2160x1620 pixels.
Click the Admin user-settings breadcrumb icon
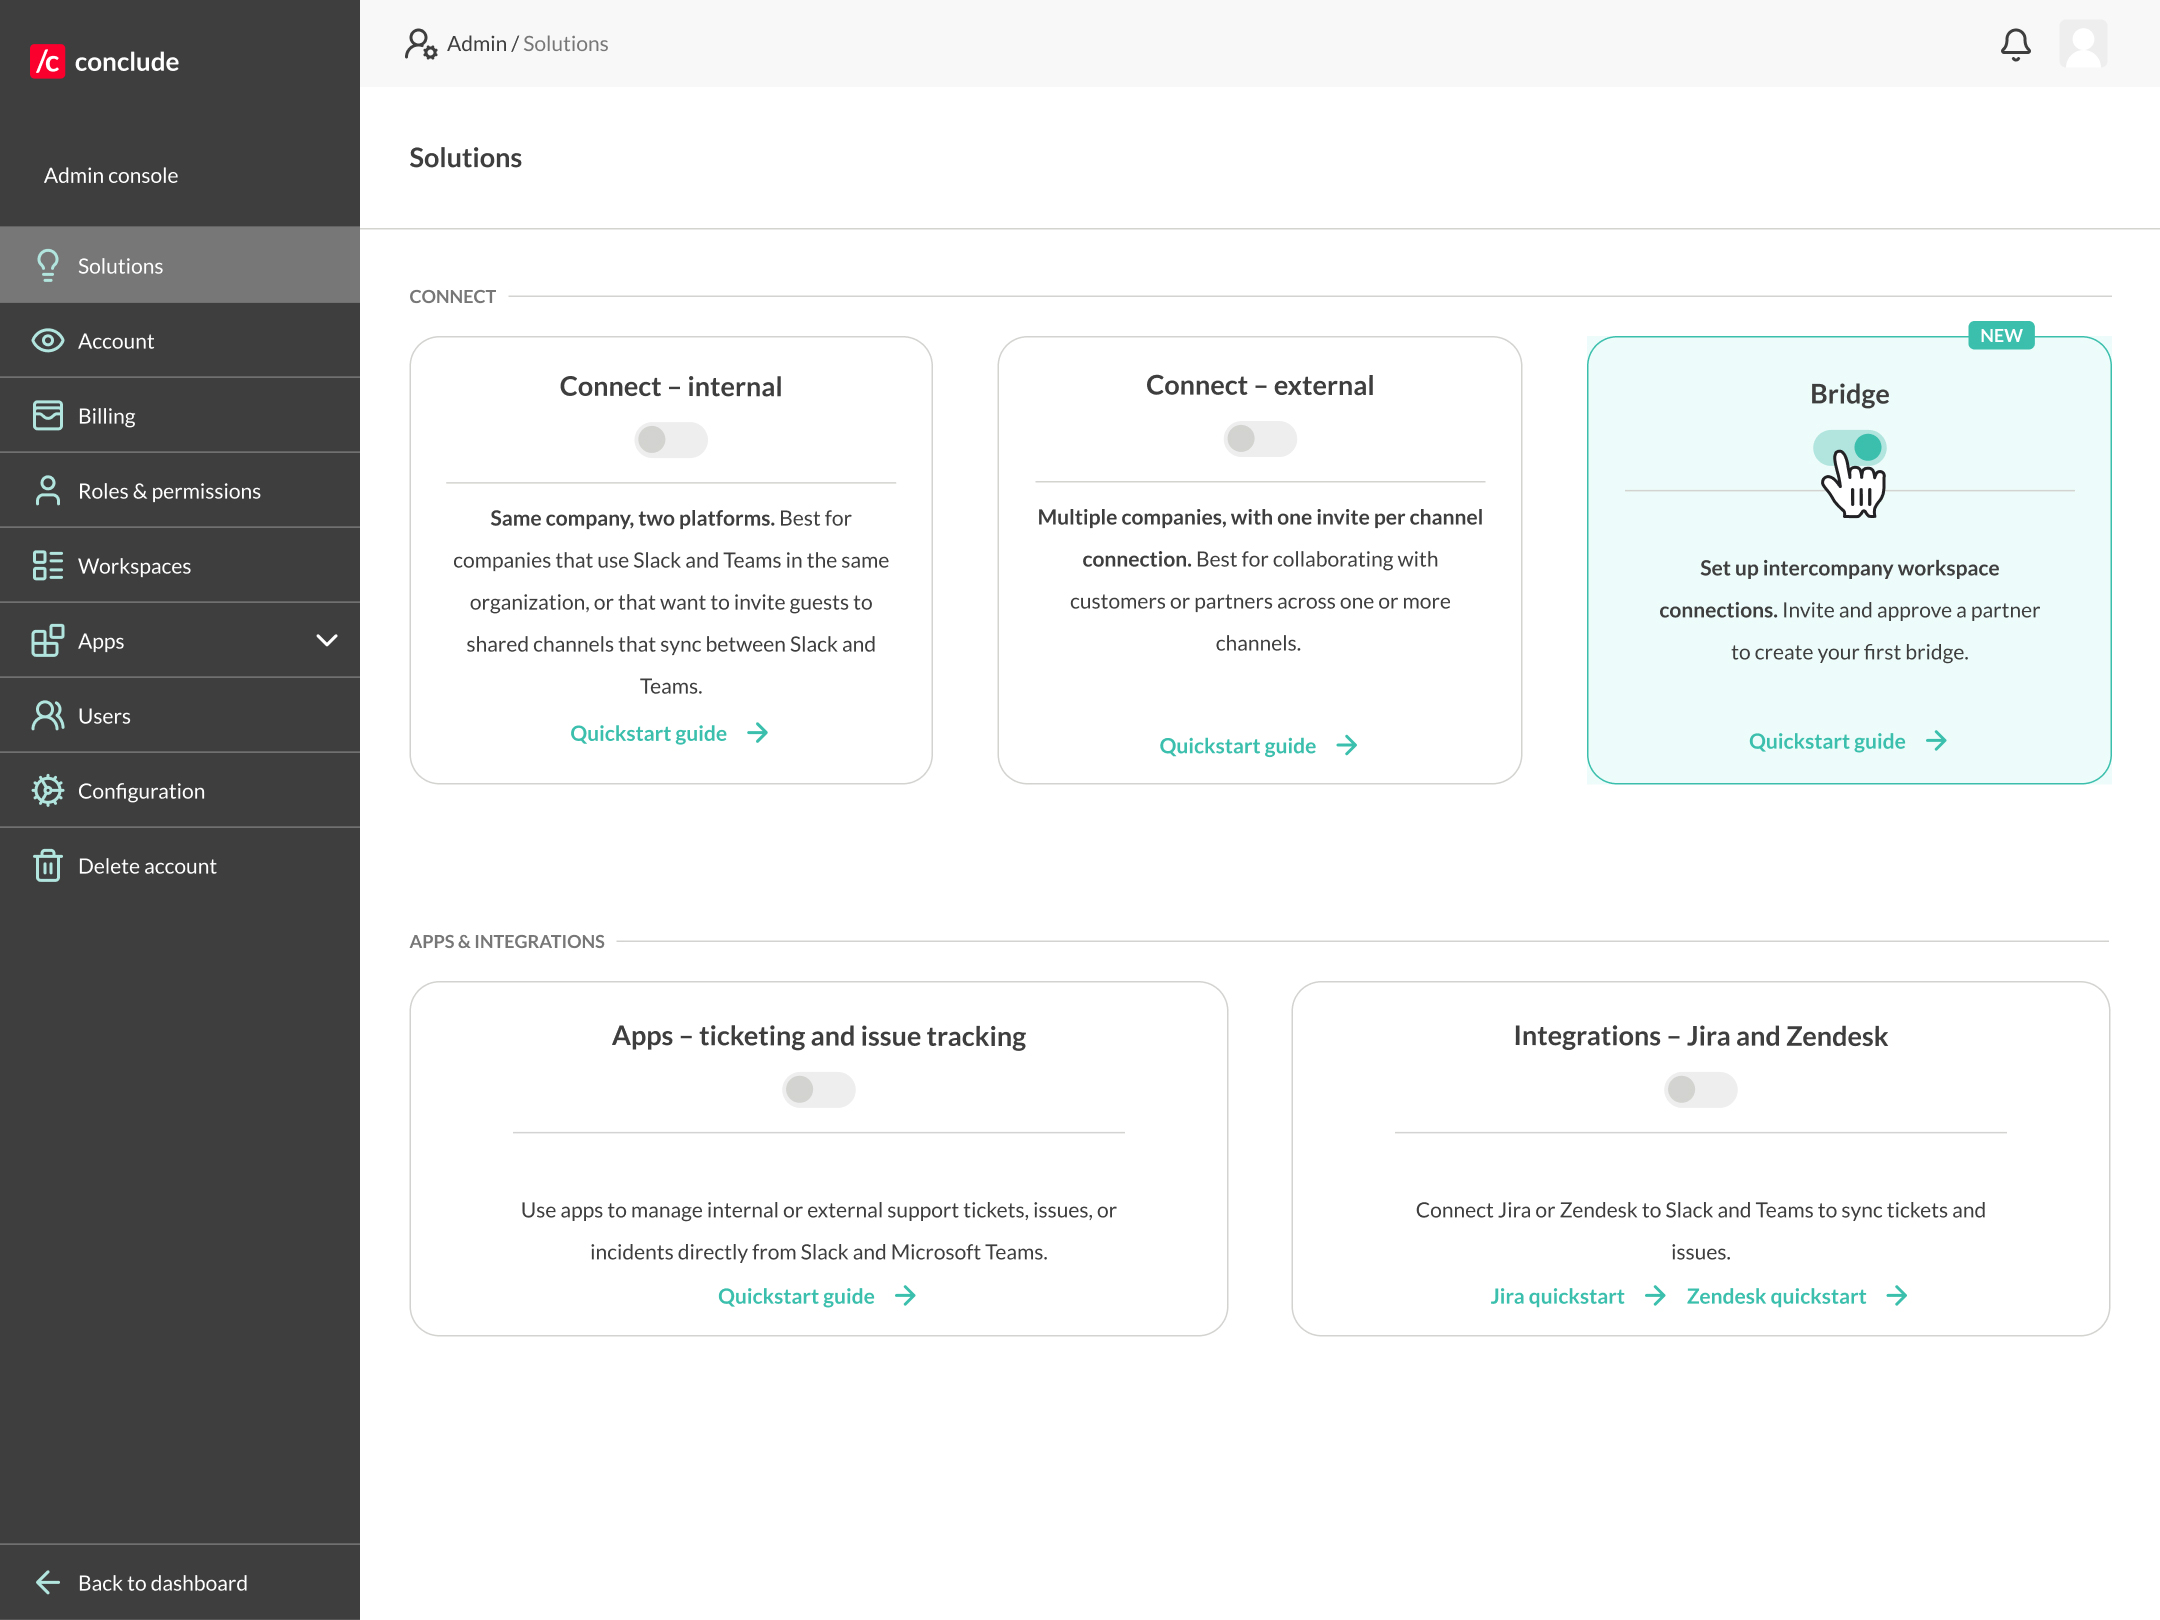(421, 44)
